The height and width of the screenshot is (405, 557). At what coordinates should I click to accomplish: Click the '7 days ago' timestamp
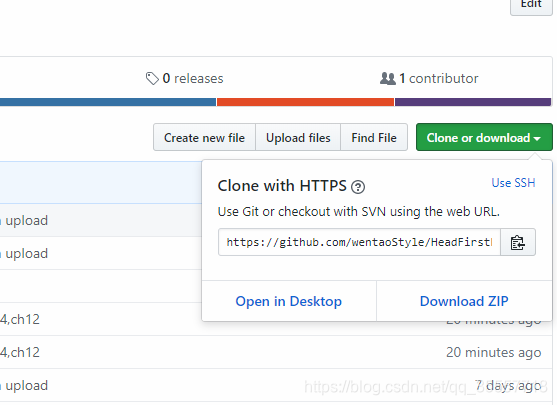(x=508, y=385)
